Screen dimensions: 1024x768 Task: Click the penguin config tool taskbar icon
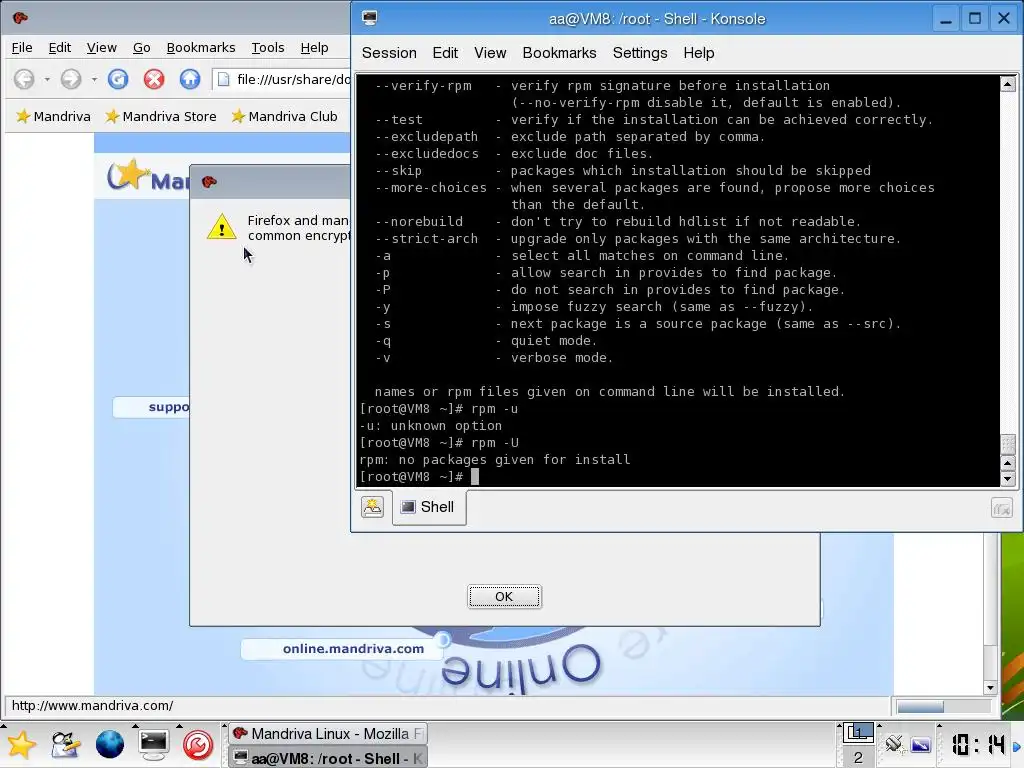click(65, 744)
